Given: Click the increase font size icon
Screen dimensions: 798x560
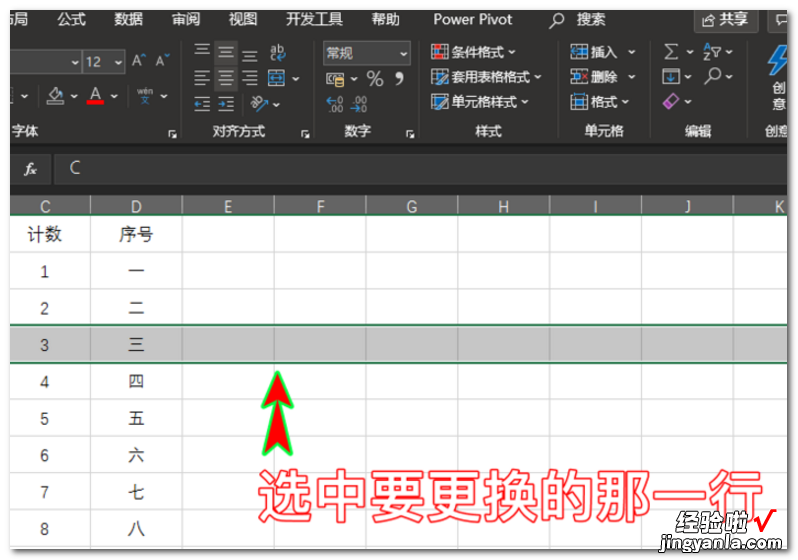Looking at the screenshot, I should point(138,61).
